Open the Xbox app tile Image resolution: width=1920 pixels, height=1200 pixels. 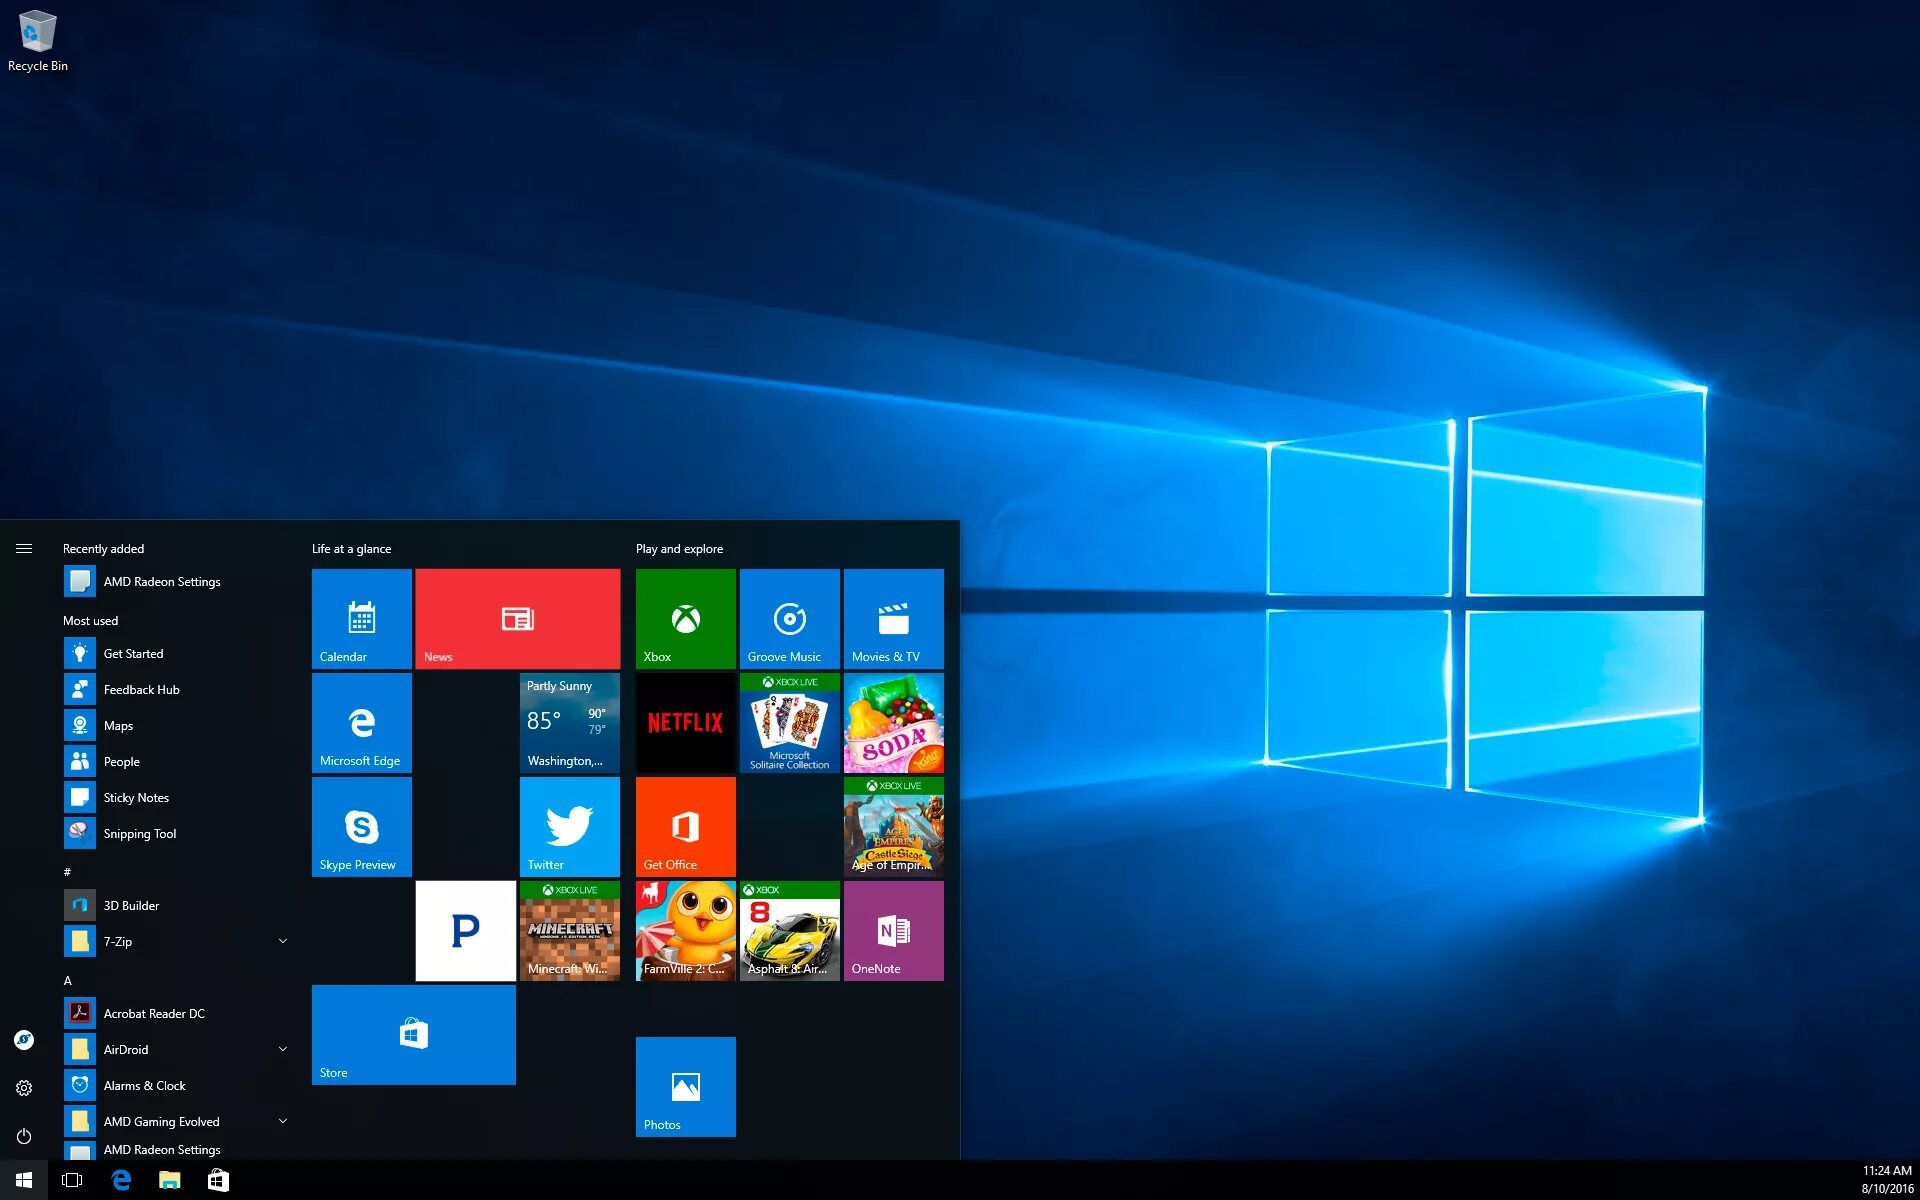(x=686, y=619)
